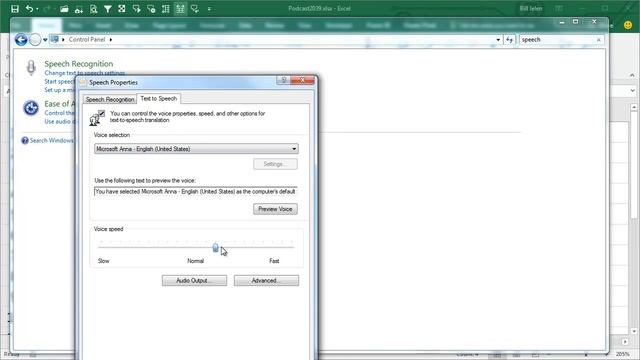Maximize the Control Panel window

[x=576, y=22]
